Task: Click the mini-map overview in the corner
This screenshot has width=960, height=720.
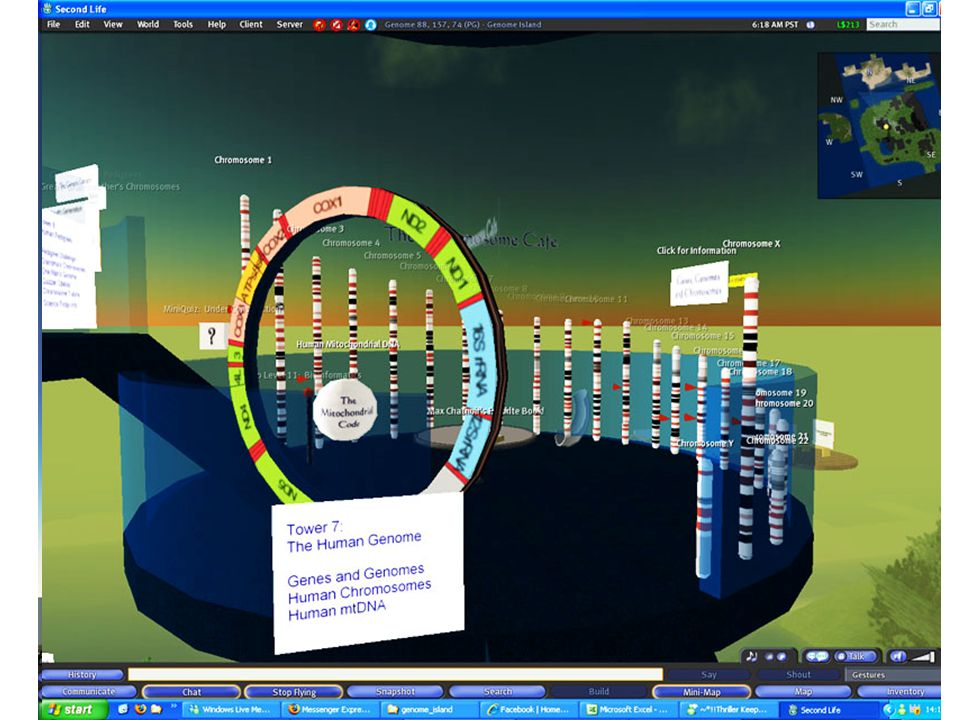Action: pos(879,126)
